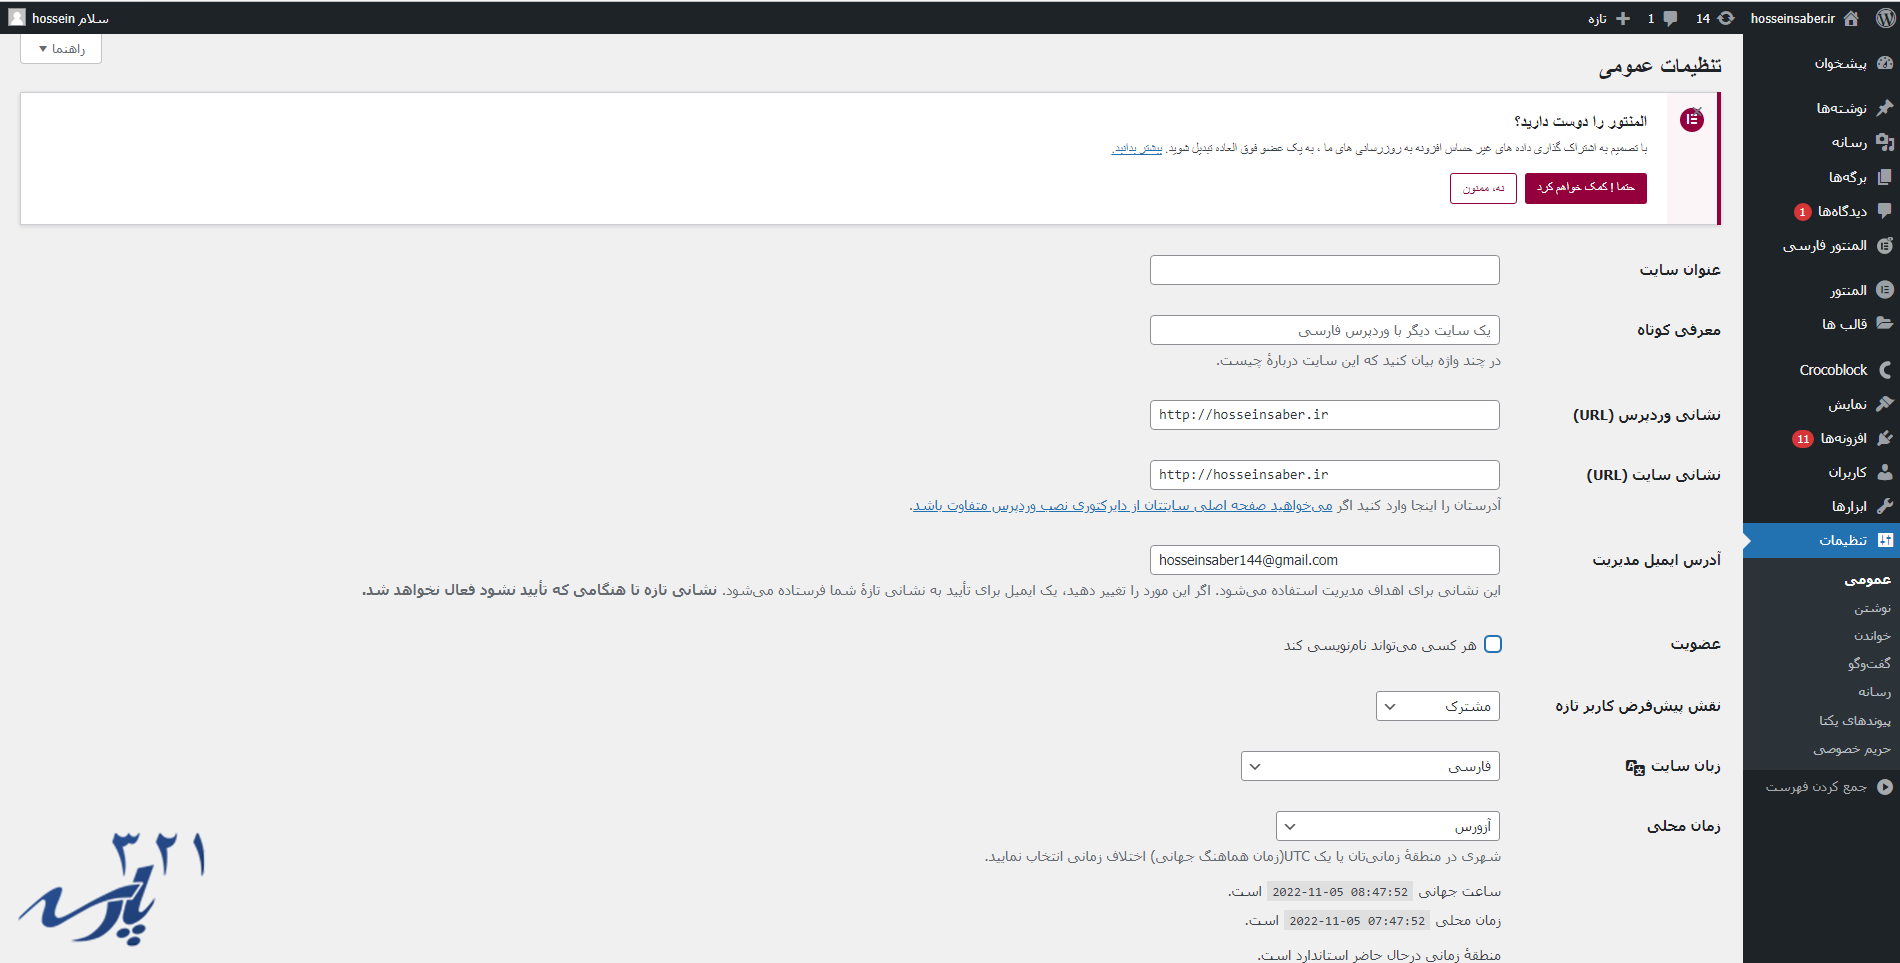The width and height of the screenshot is (1900, 963).
Task: Open the updates icon showing 14
Action: pyautogui.click(x=1726, y=18)
